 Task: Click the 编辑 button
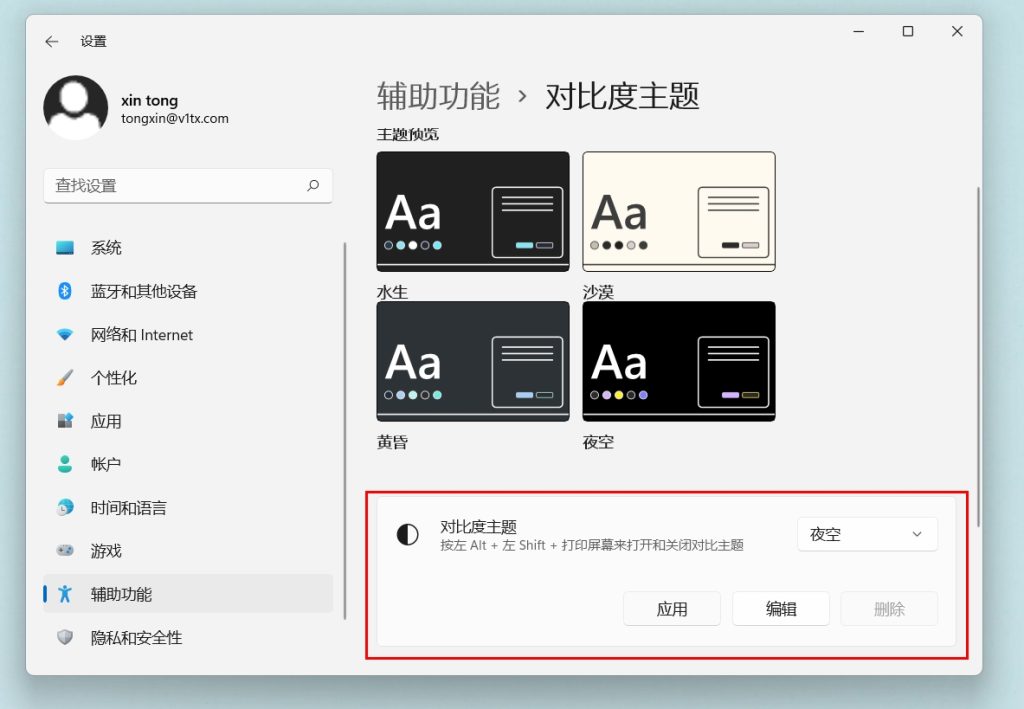780,609
